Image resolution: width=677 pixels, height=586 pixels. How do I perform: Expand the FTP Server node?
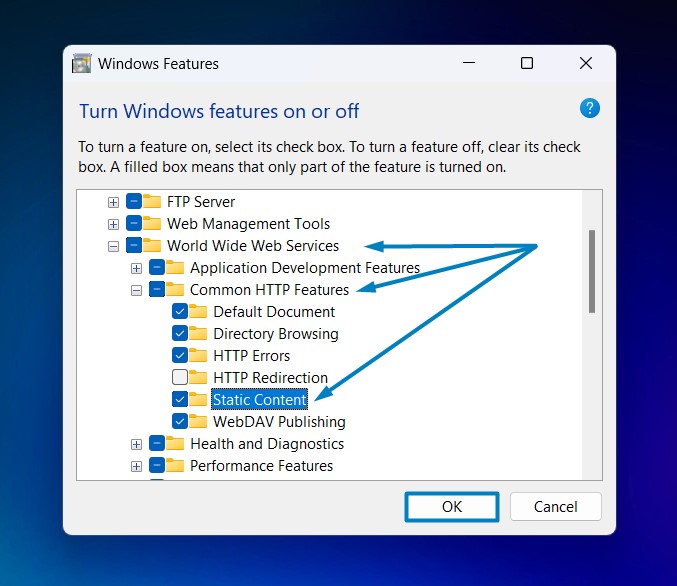click(113, 202)
